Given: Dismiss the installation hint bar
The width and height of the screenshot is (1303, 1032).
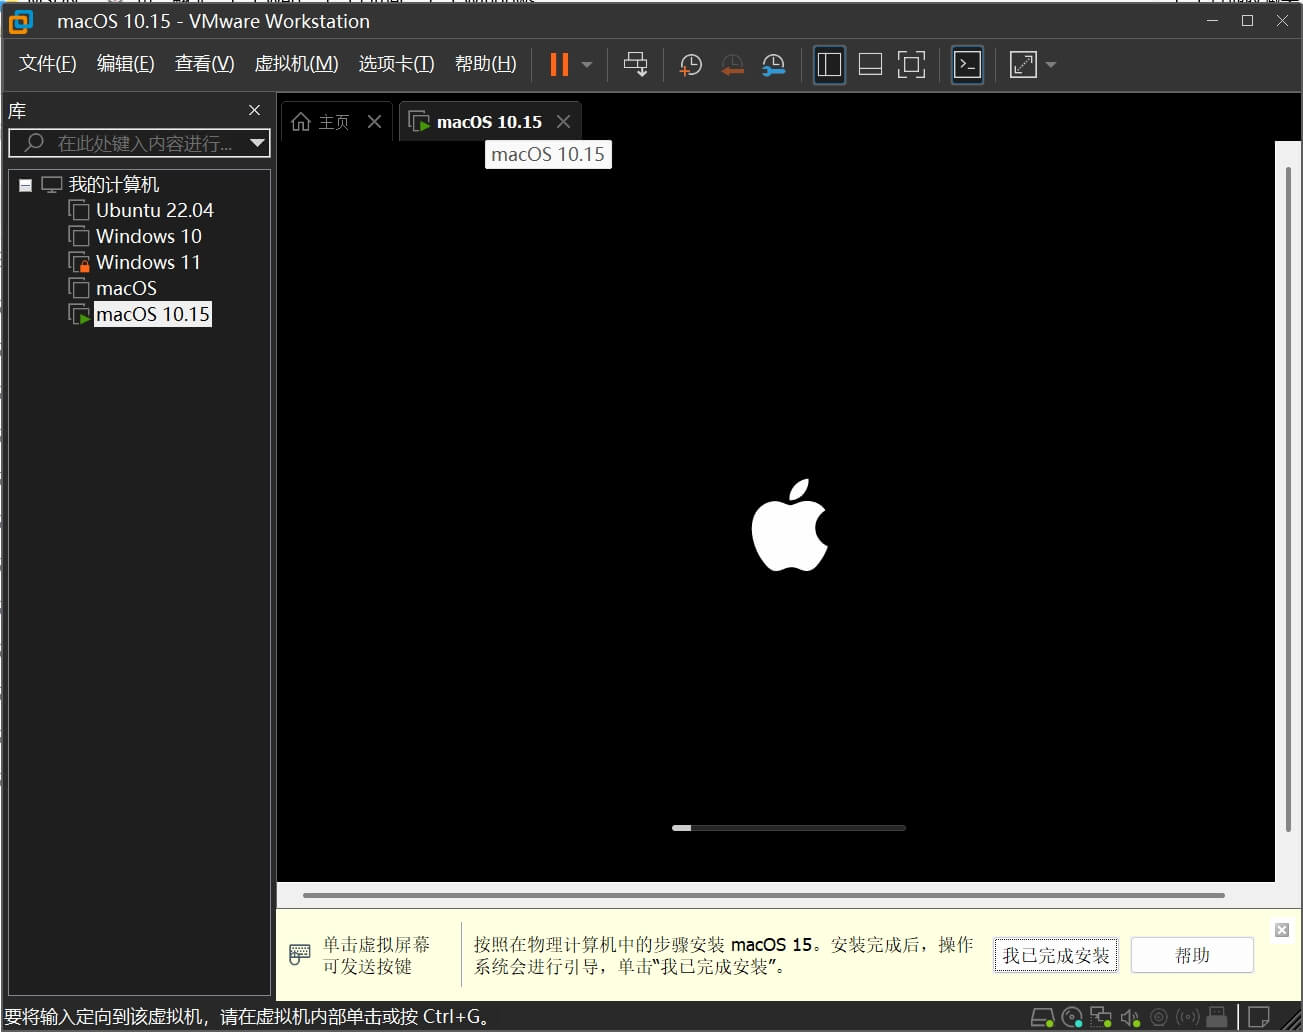Looking at the screenshot, I should pyautogui.click(x=1281, y=930).
